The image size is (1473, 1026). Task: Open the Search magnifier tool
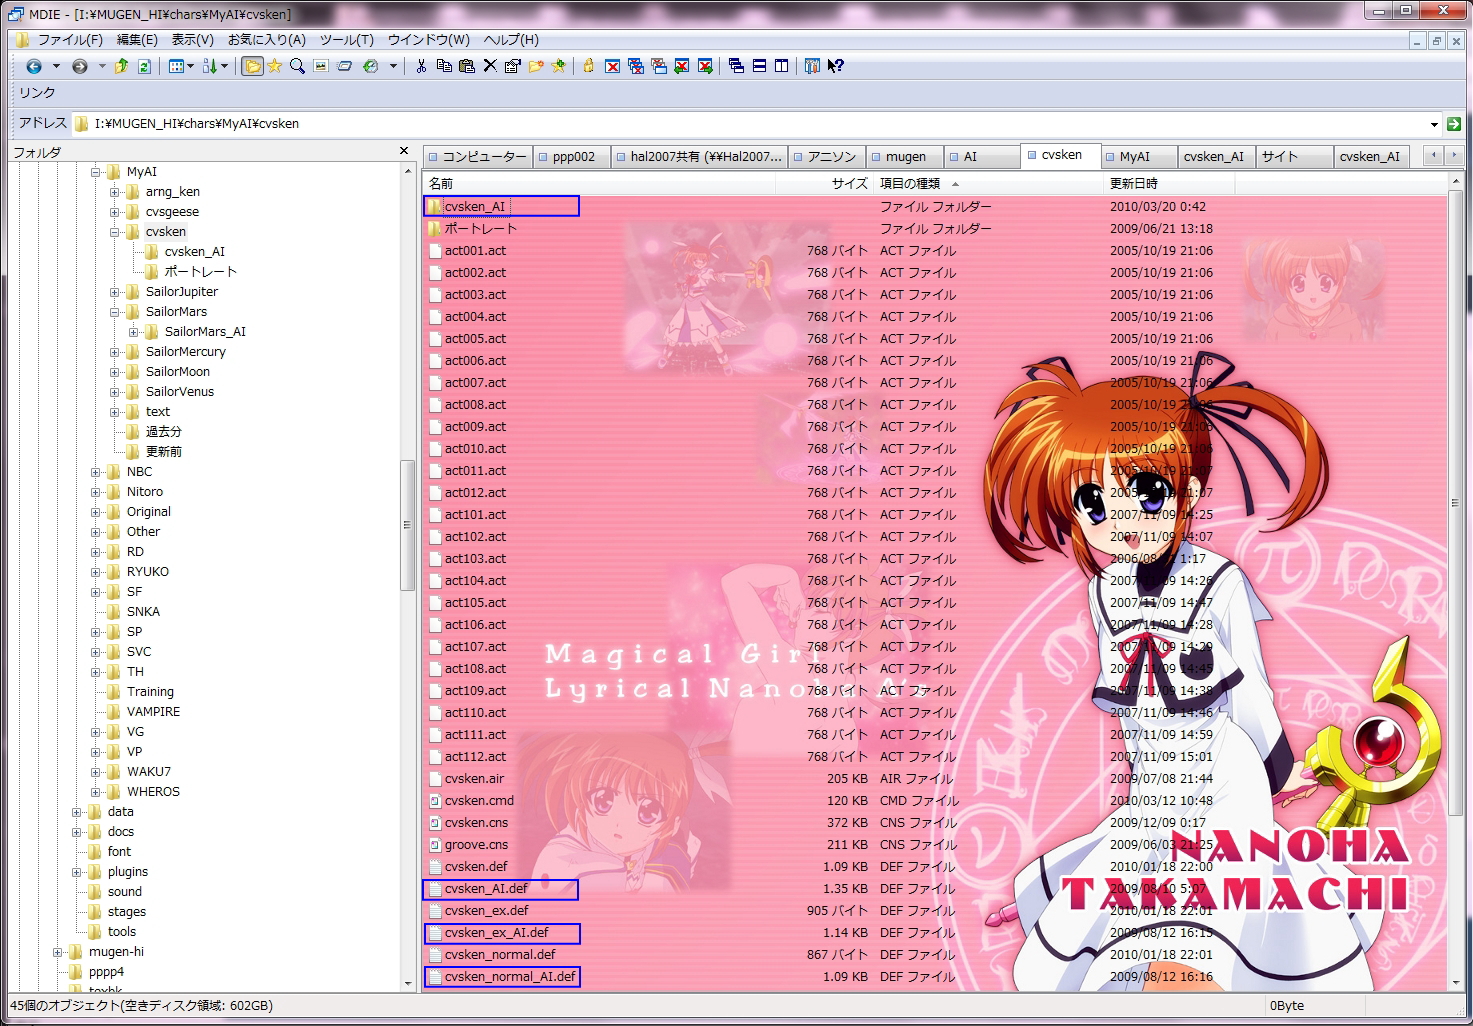pyautogui.click(x=297, y=66)
